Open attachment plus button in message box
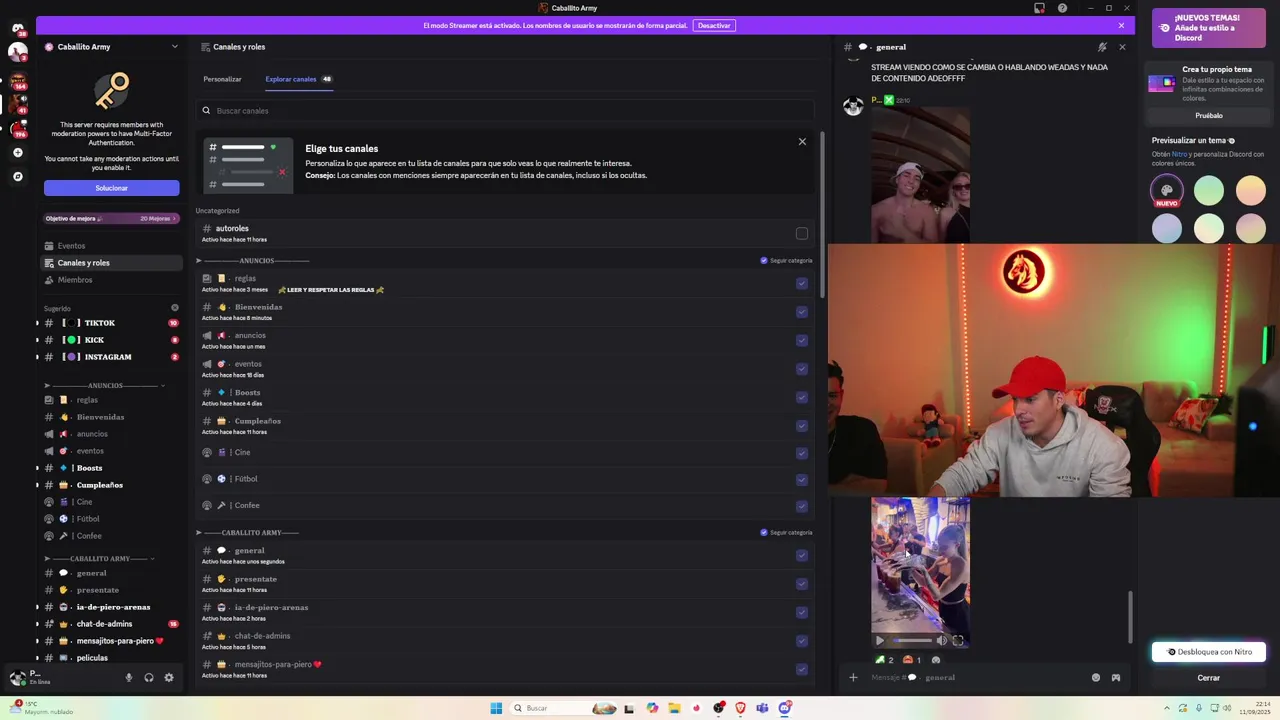 coord(853,677)
